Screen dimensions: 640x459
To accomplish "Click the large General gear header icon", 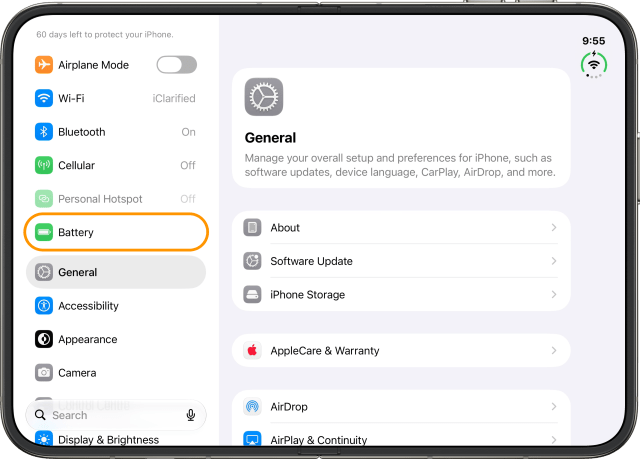I will 264,97.
